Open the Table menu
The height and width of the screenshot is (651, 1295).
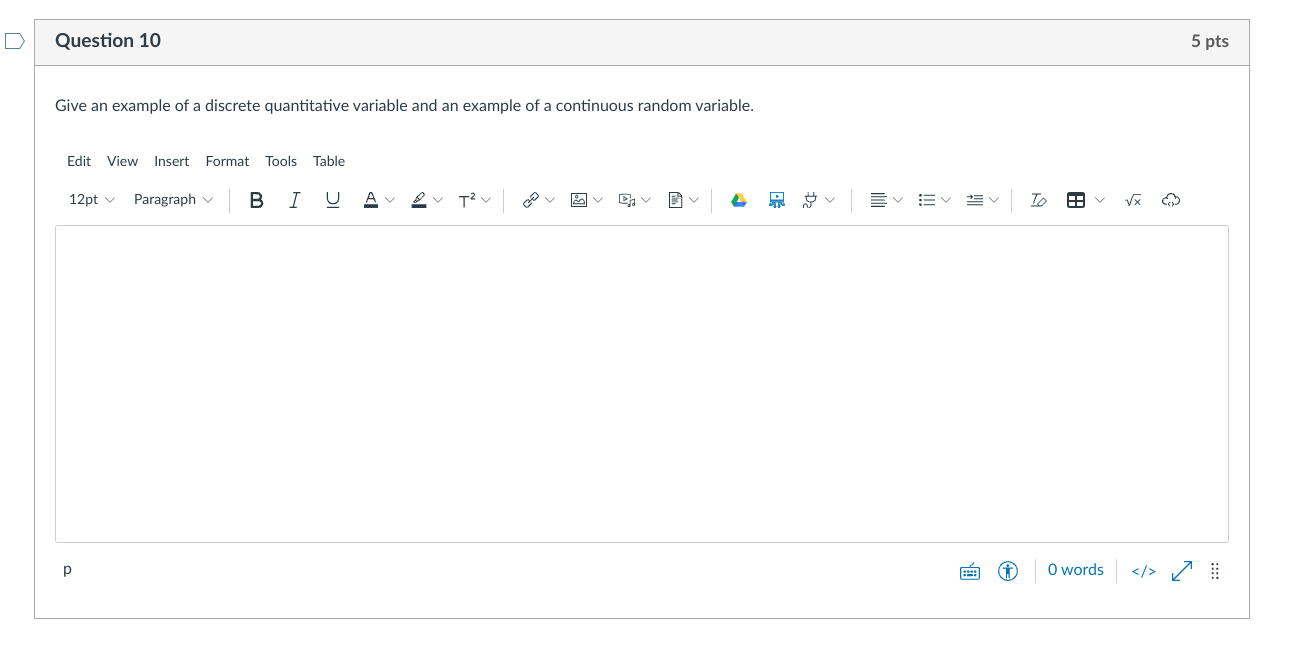coord(329,161)
